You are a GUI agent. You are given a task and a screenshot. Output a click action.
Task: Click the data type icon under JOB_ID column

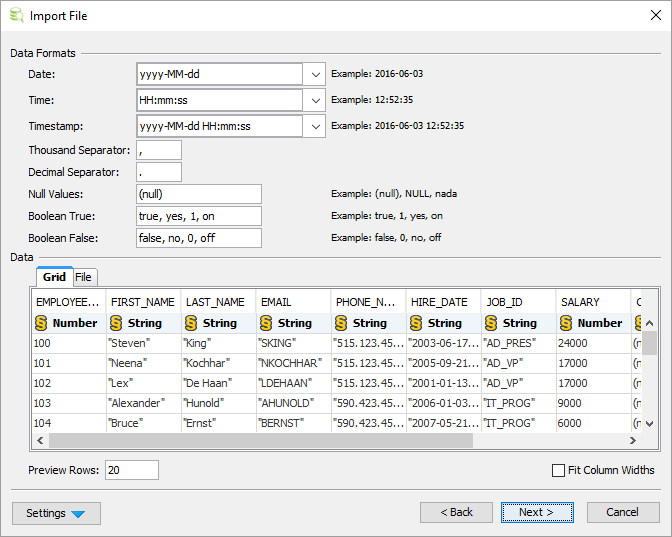[x=491, y=323]
